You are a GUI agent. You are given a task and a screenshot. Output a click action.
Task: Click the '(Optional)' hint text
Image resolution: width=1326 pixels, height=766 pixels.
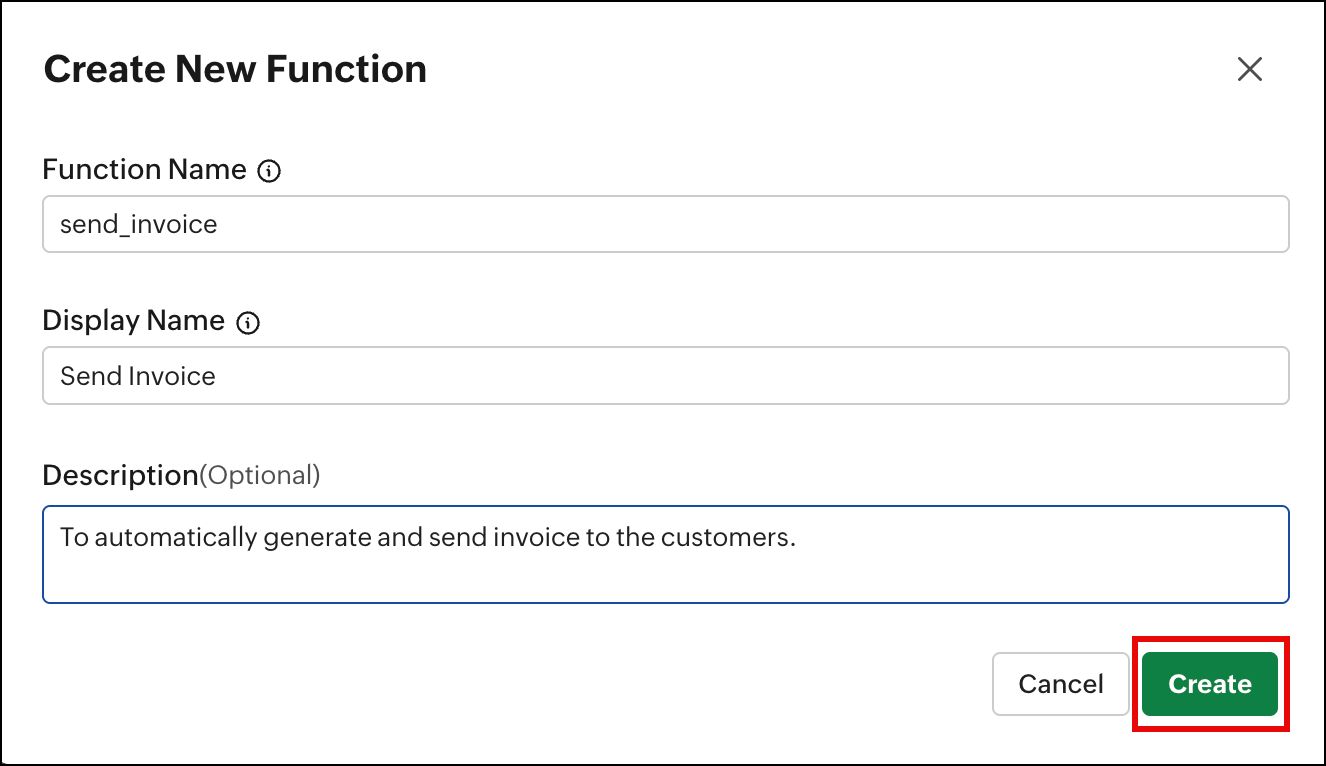(x=260, y=475)
